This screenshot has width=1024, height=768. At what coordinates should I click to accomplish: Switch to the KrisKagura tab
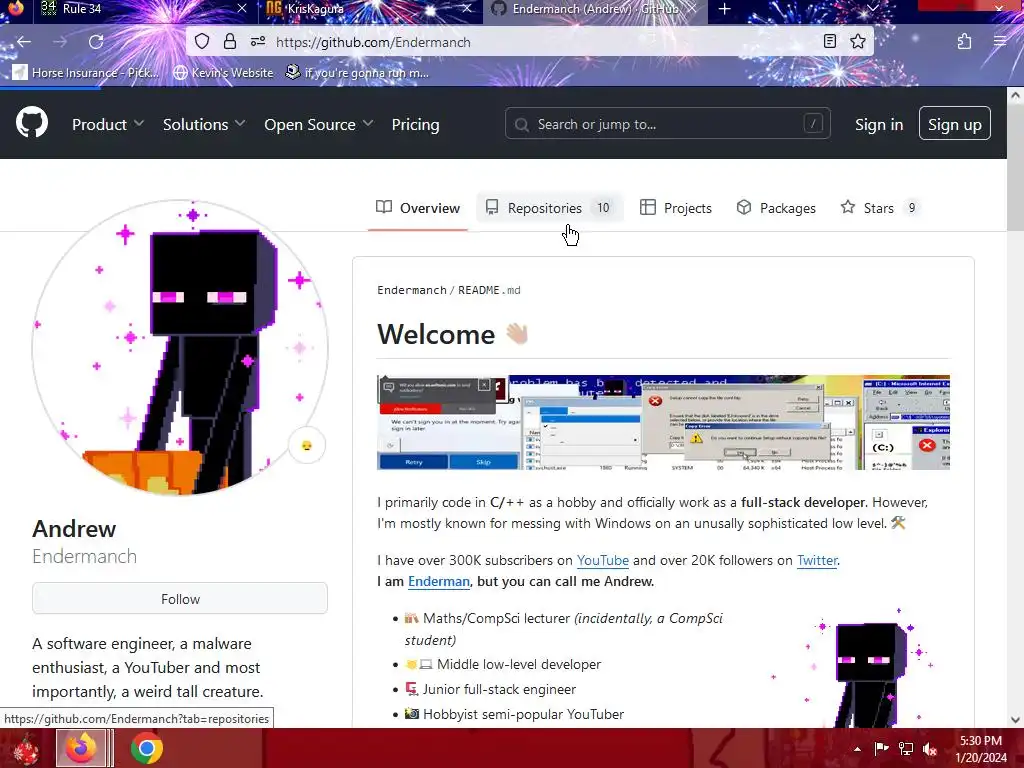pos(369,9)
